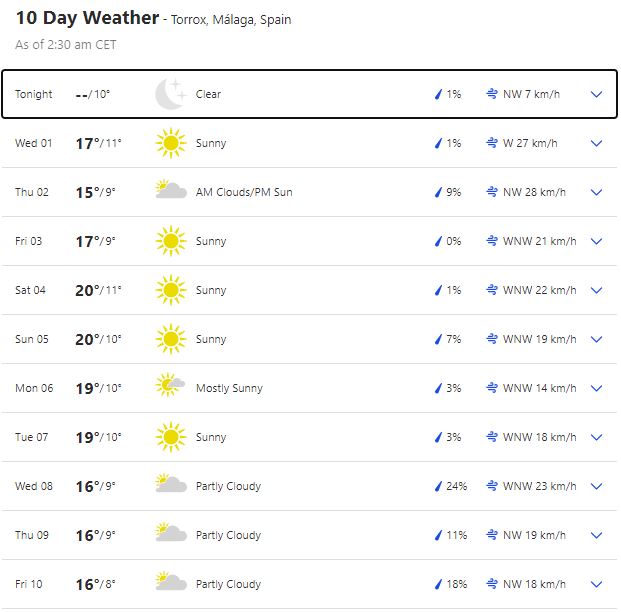621x612 pixels.
Task: Click the raindrop icon for Fri 10
Action: [437, 584]
